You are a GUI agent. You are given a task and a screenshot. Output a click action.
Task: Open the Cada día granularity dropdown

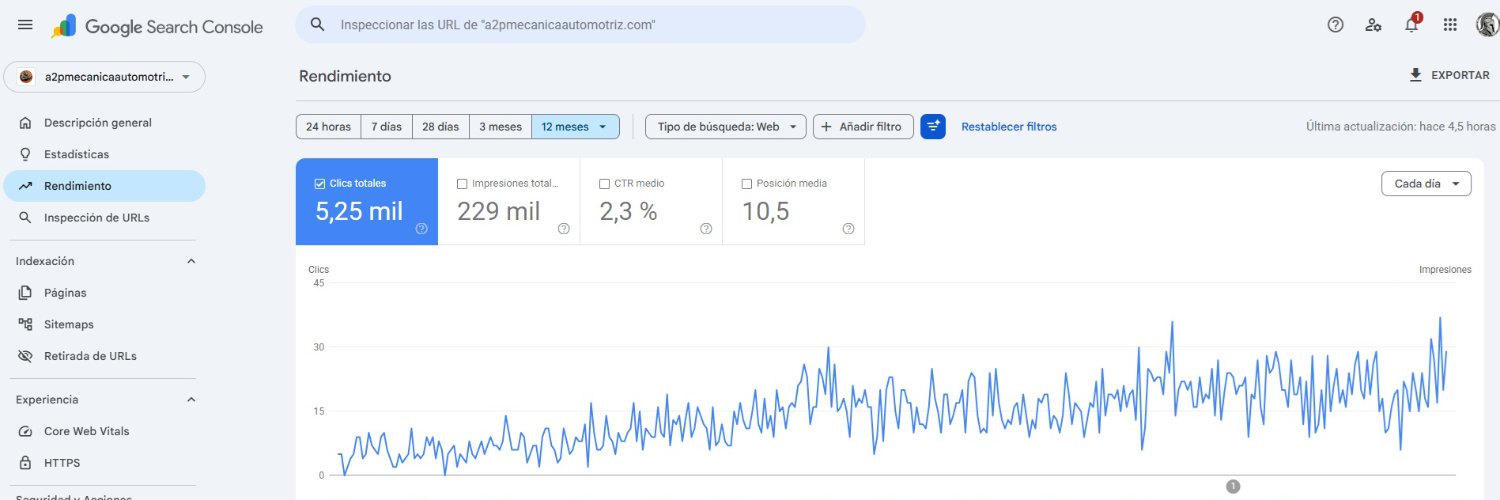pos(1426,184)
